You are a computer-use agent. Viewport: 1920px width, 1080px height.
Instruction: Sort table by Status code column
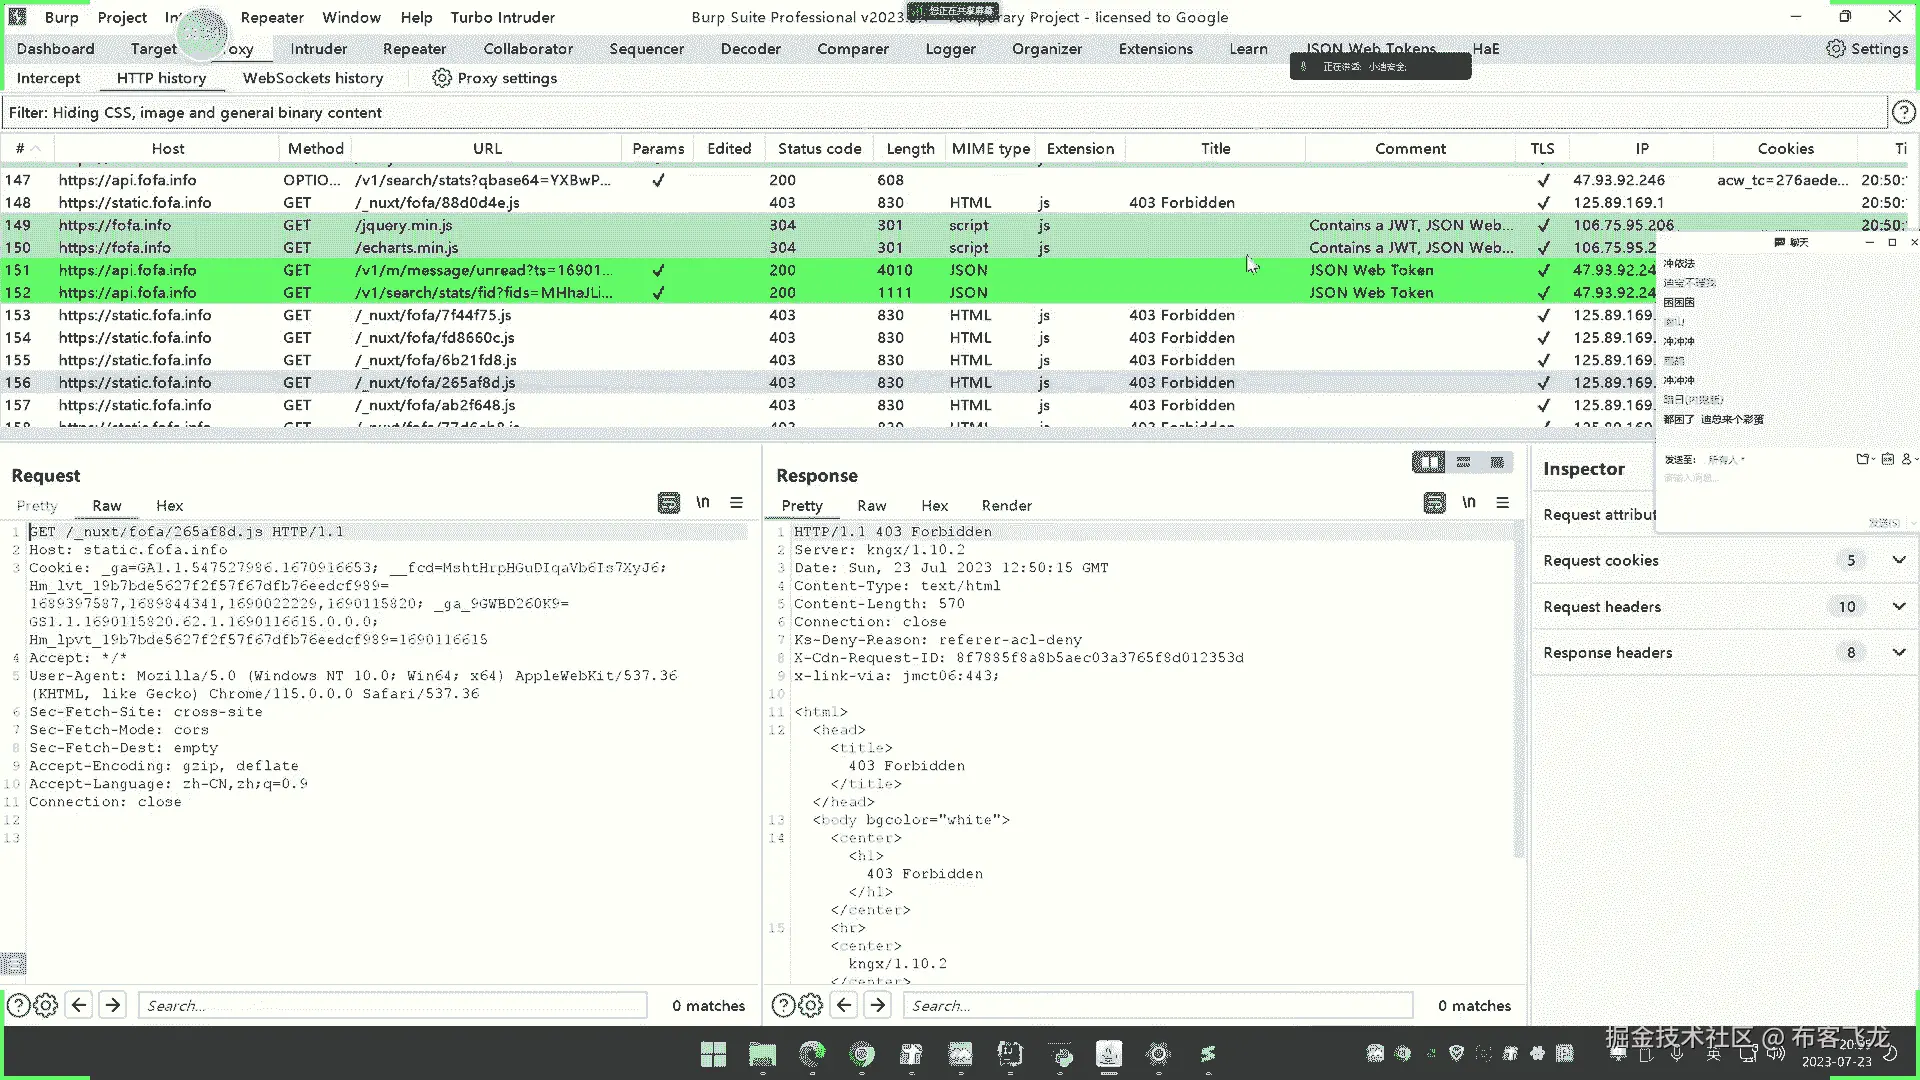(x=819, y=148)
